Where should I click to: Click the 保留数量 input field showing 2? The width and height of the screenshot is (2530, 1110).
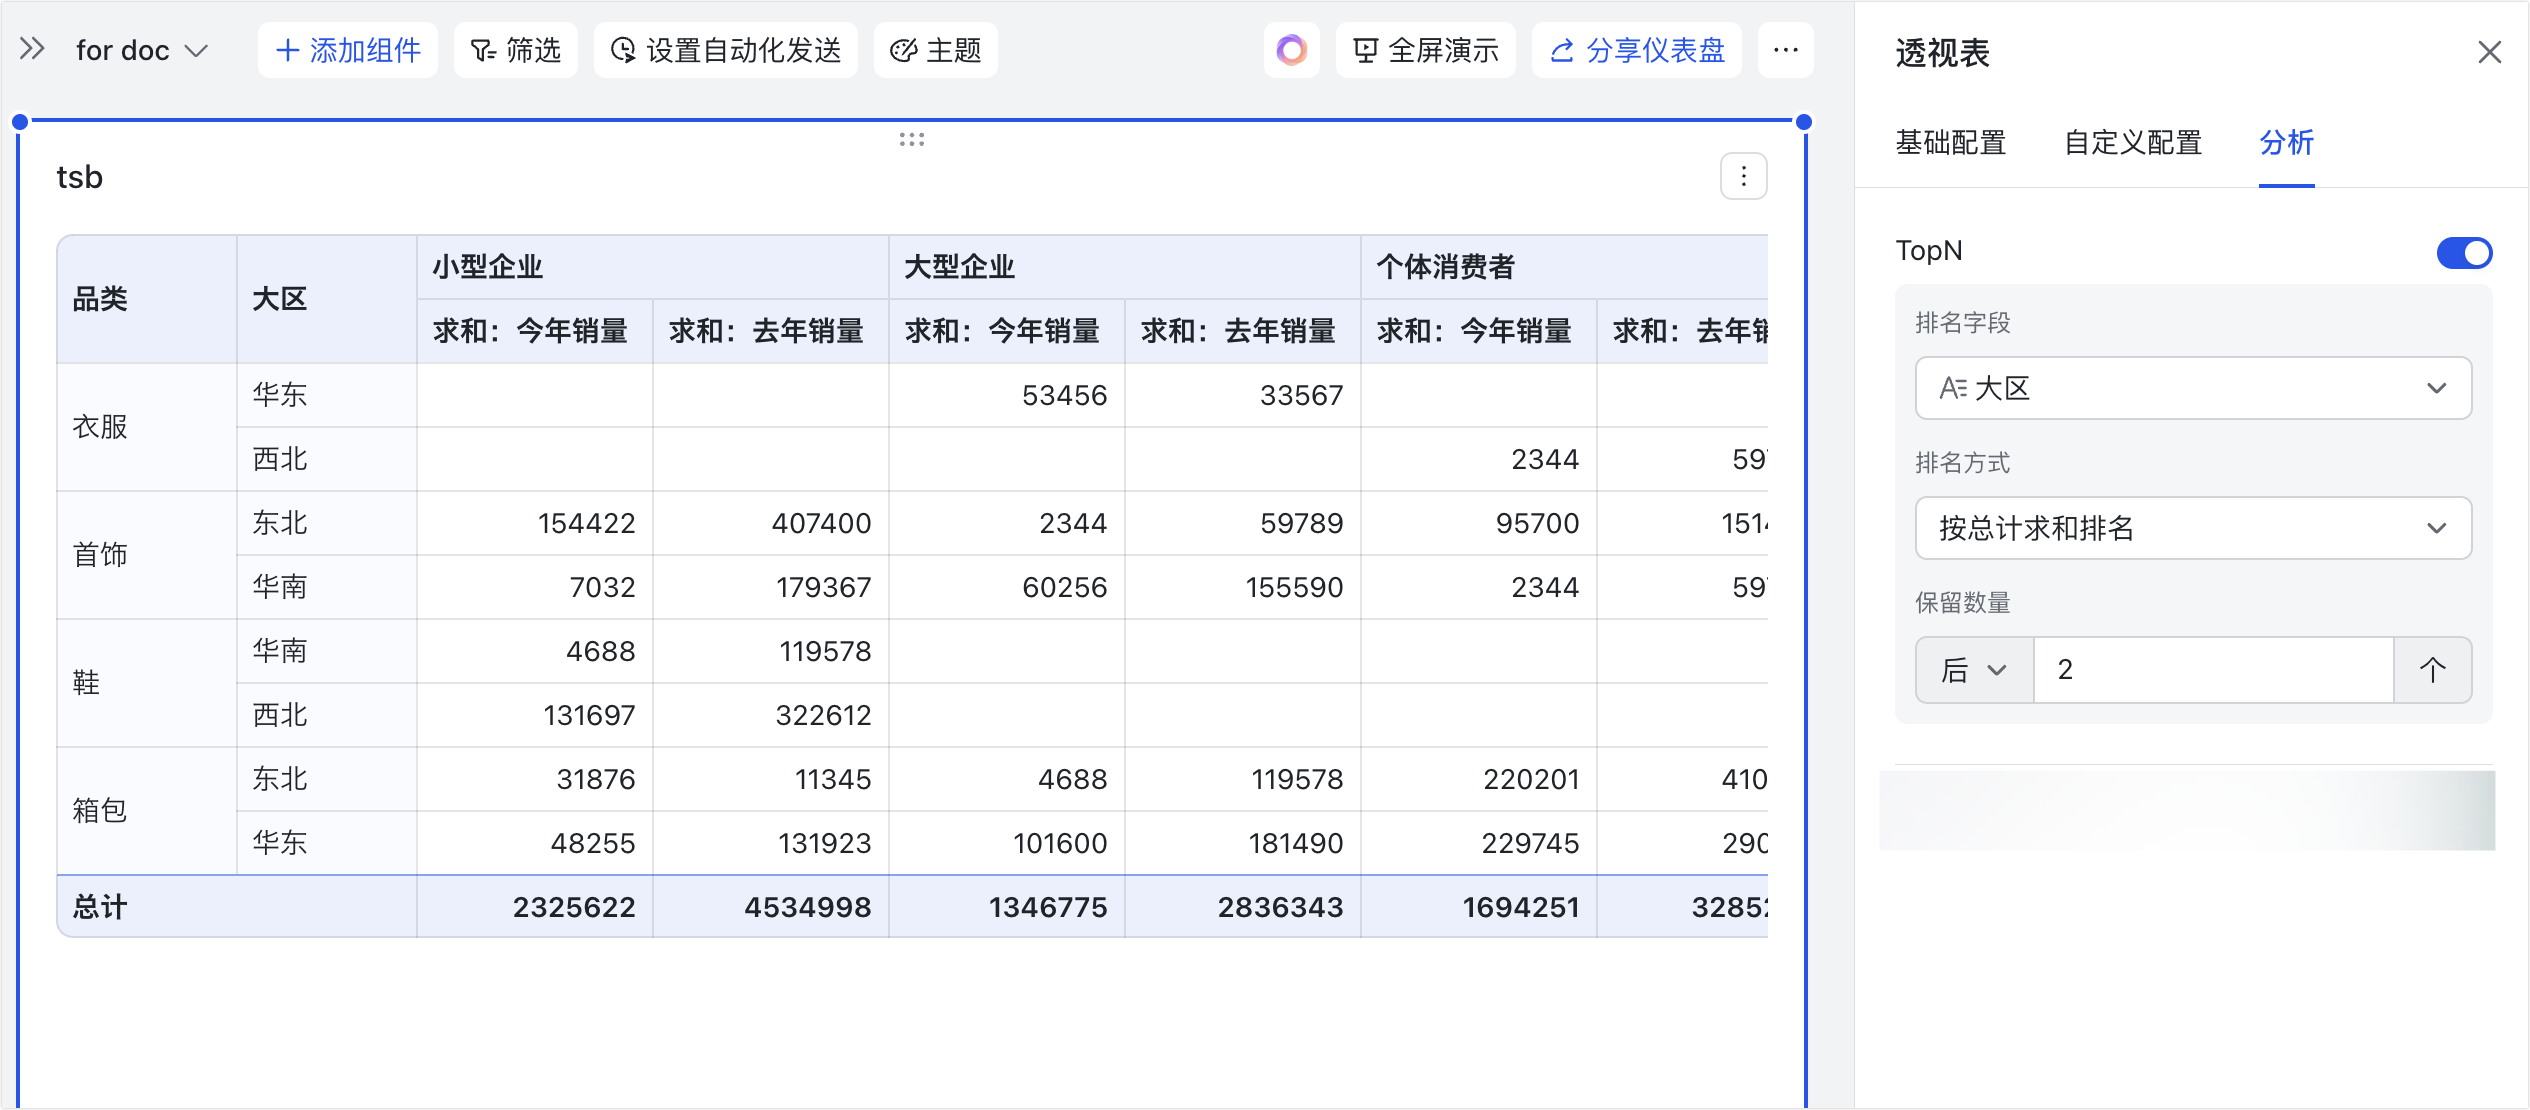tap(2212, 669)
